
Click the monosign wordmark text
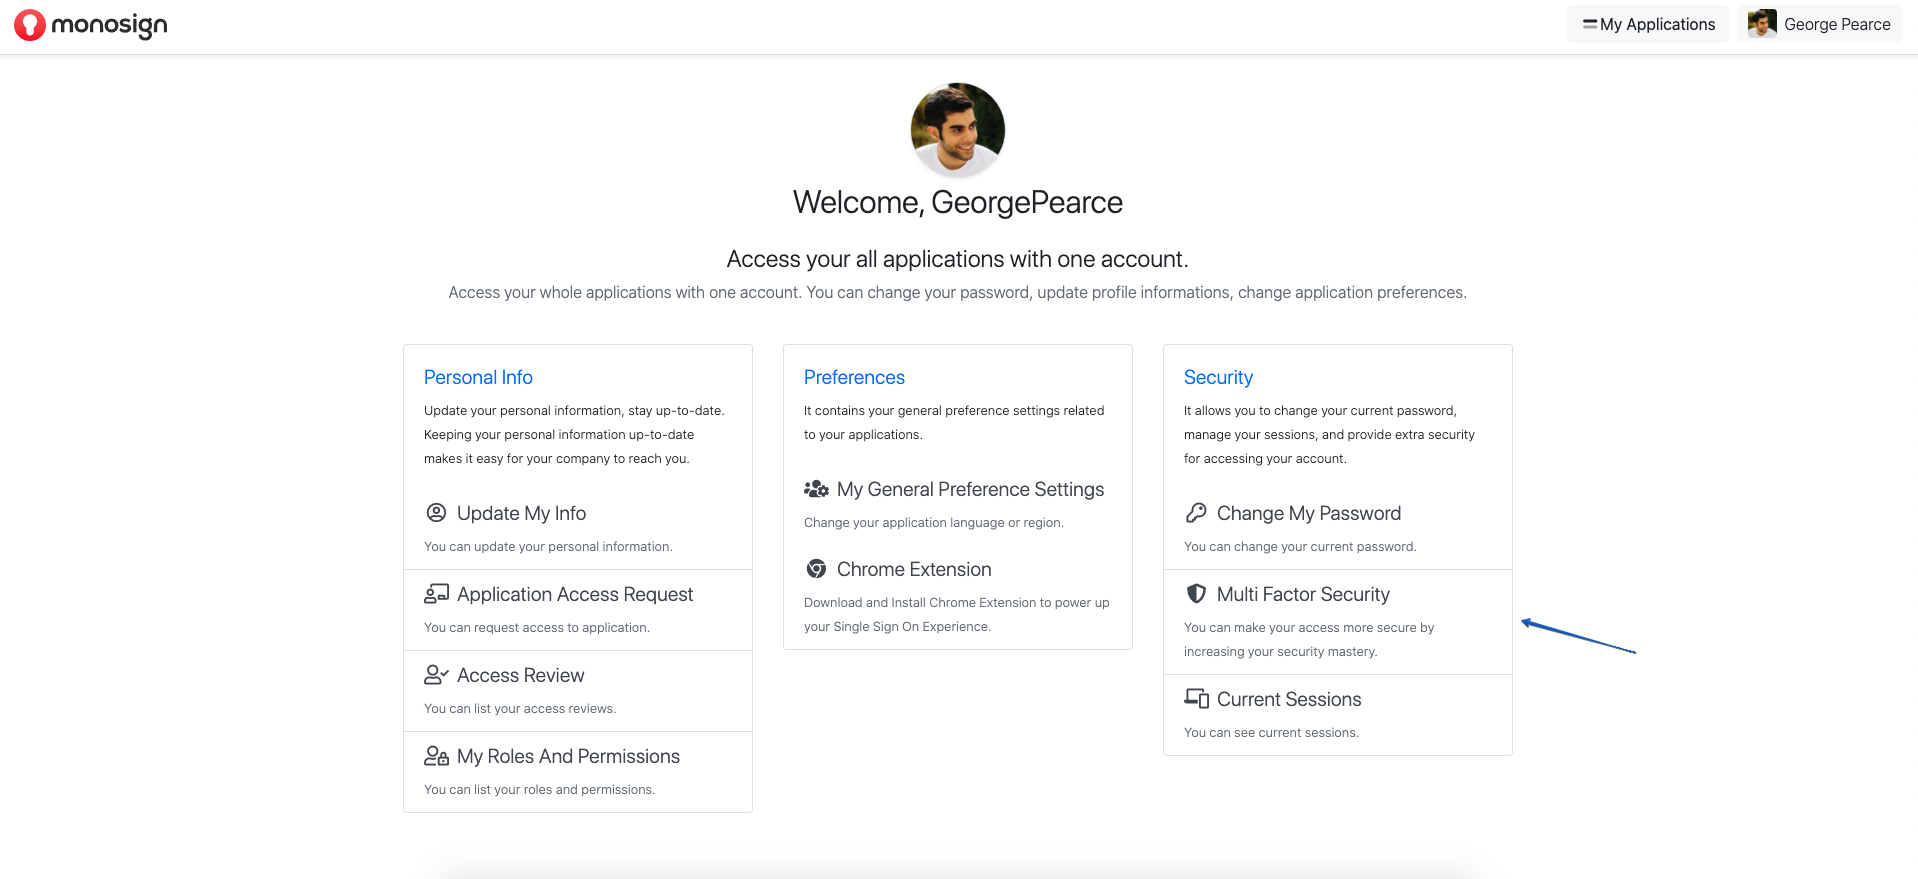click(x=109, y=26)
